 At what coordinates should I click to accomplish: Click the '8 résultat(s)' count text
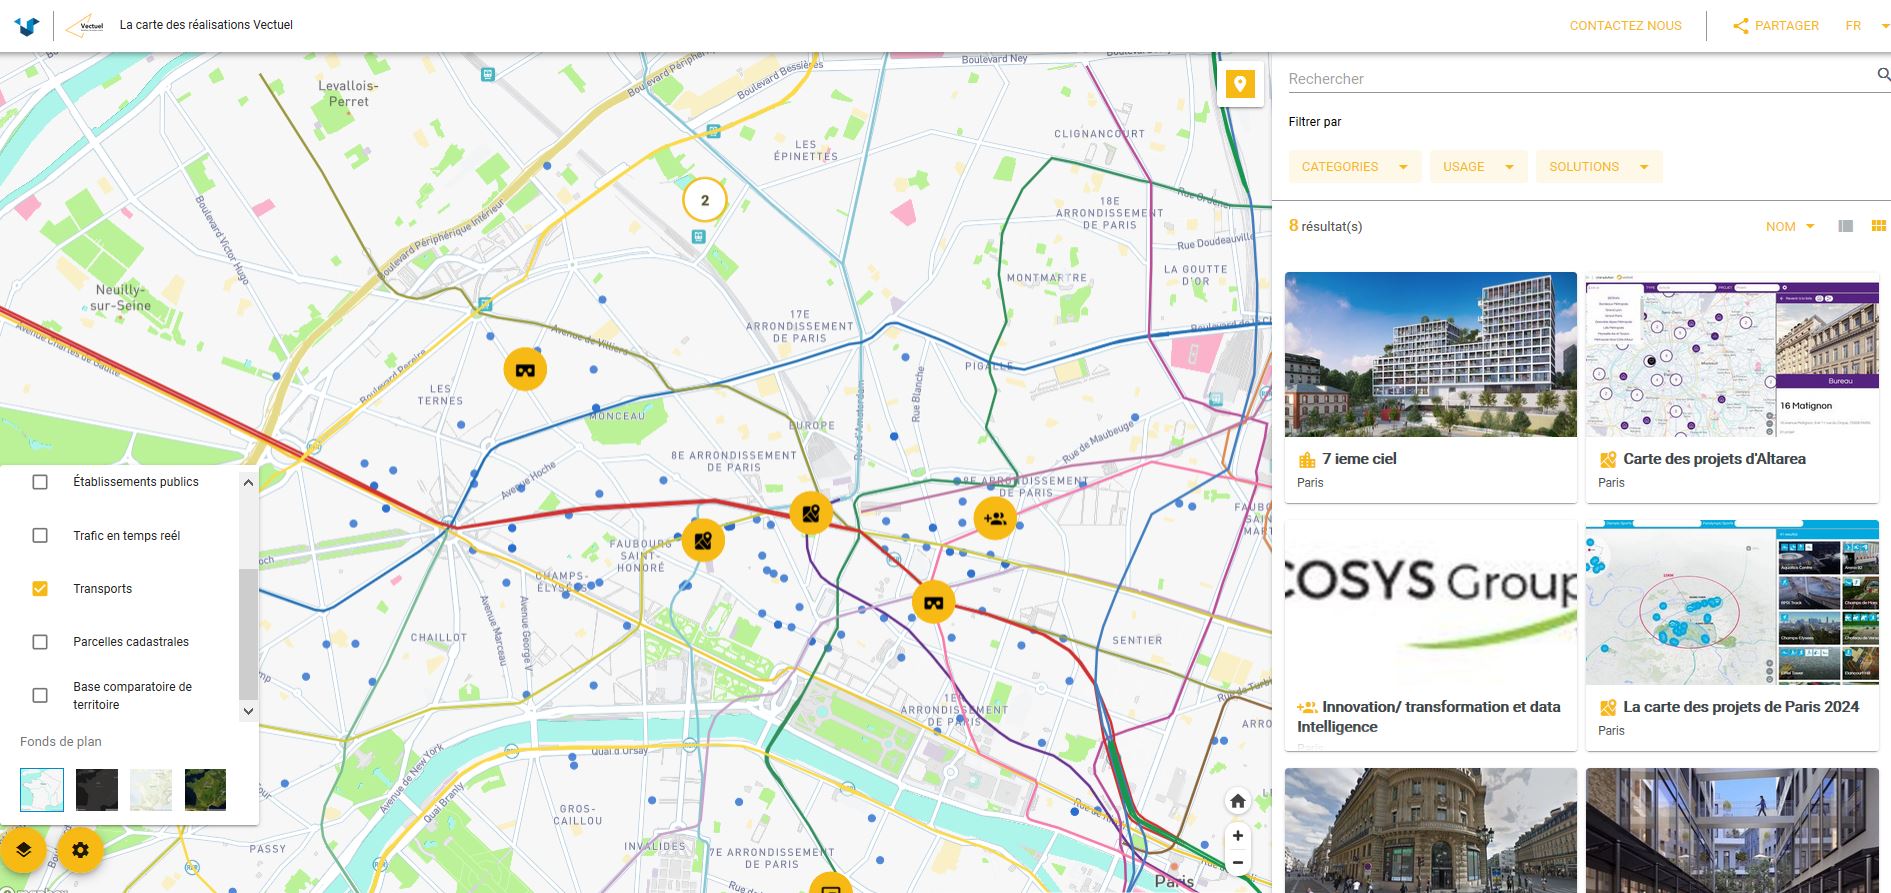pyautogui.click(x=1325, y=226)
